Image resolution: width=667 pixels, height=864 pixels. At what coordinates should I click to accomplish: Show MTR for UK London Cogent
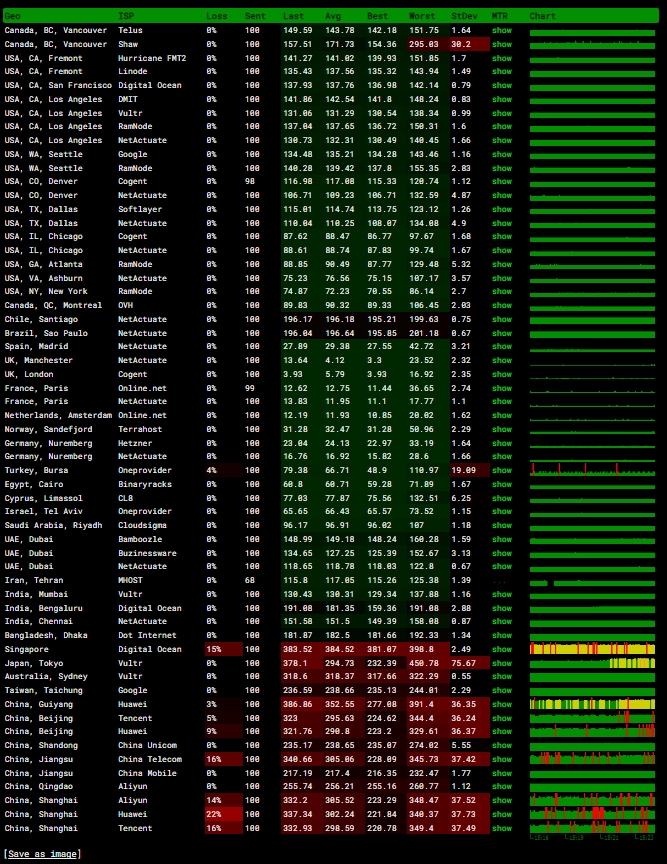(502, 374)
